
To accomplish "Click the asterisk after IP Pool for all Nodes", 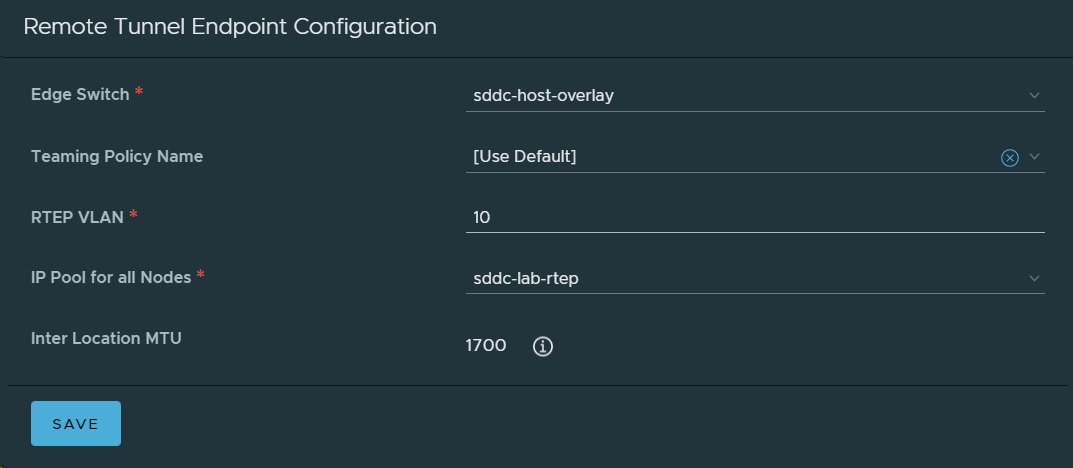I will click(200, 276).
